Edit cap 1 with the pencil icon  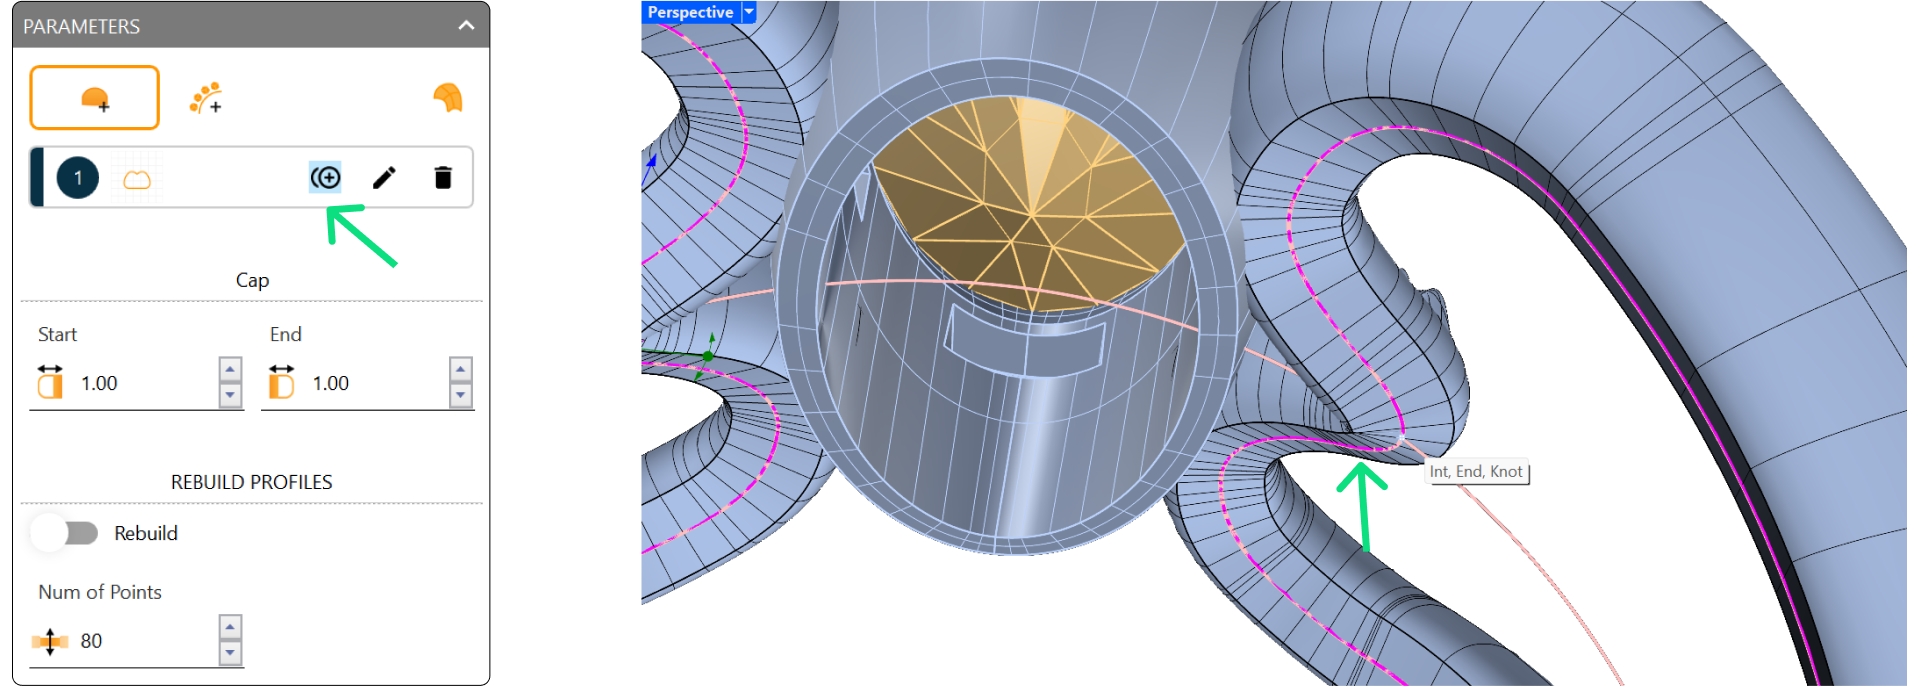click(x=385, y=178)
